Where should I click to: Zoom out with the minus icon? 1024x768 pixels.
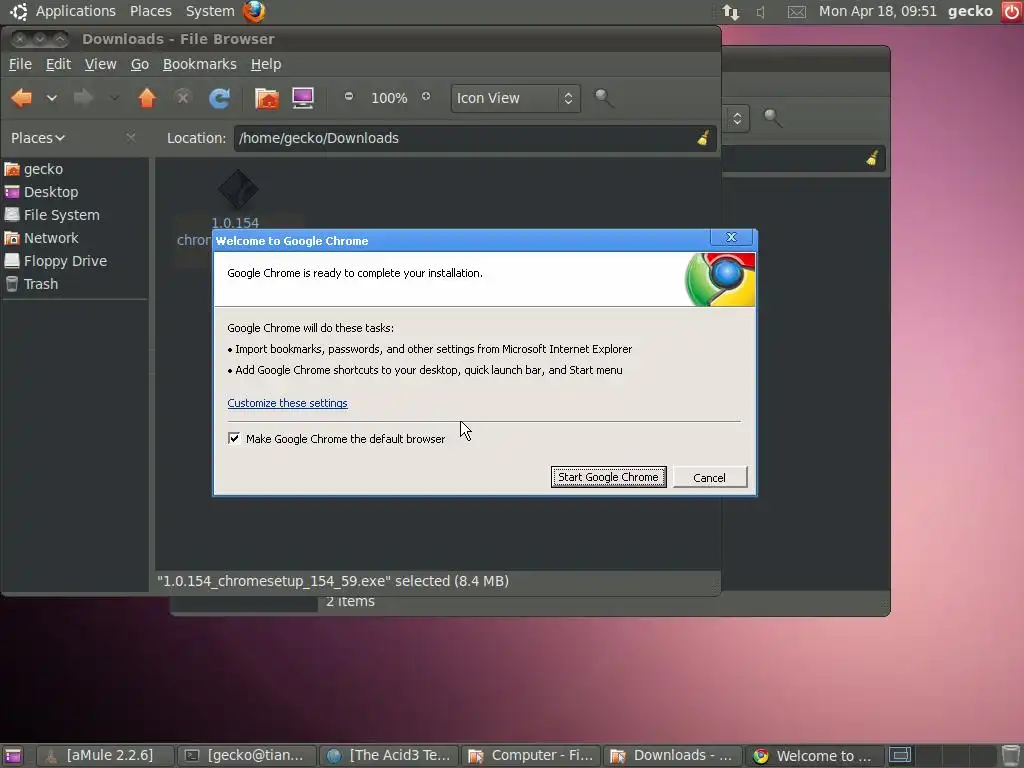click(349, 97)
